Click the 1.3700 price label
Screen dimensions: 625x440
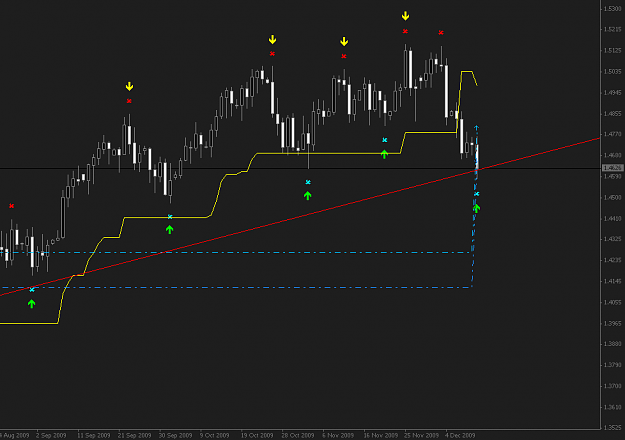612,386
